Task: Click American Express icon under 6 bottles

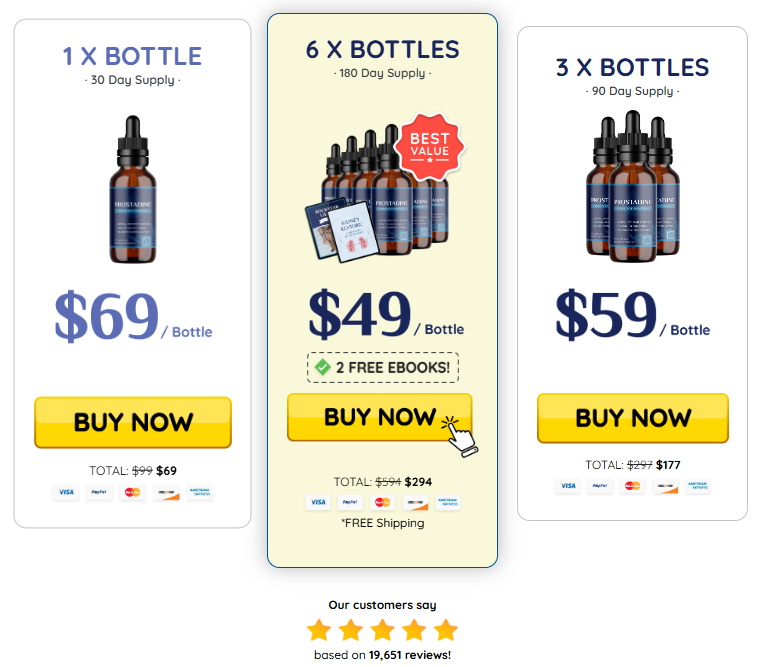Action: click(x=448, y=502)
